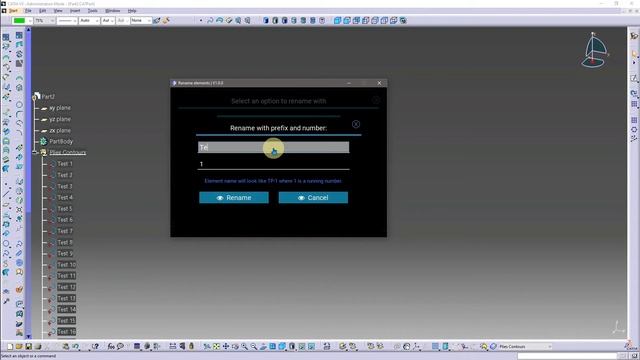The image size is (640, 360).
Task: Open the Window menu
Action: [113, 11]
